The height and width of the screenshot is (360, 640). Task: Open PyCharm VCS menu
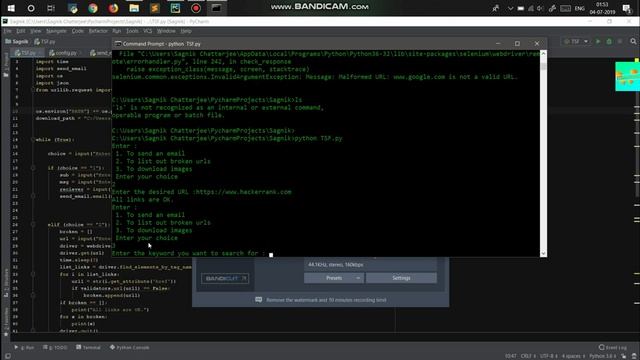(147, 31)
